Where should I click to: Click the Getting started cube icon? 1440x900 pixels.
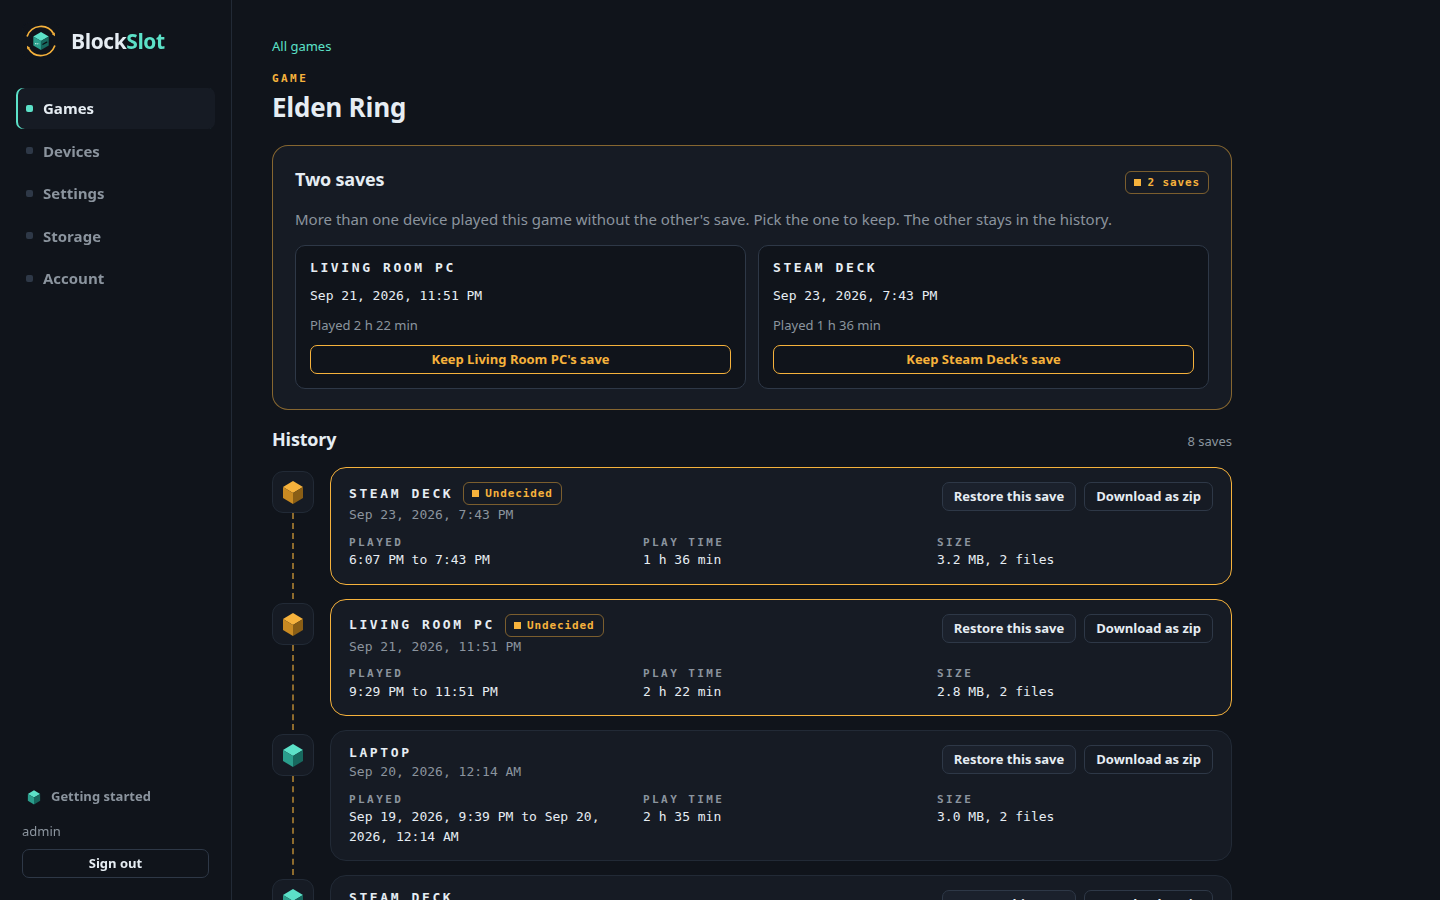34,797
